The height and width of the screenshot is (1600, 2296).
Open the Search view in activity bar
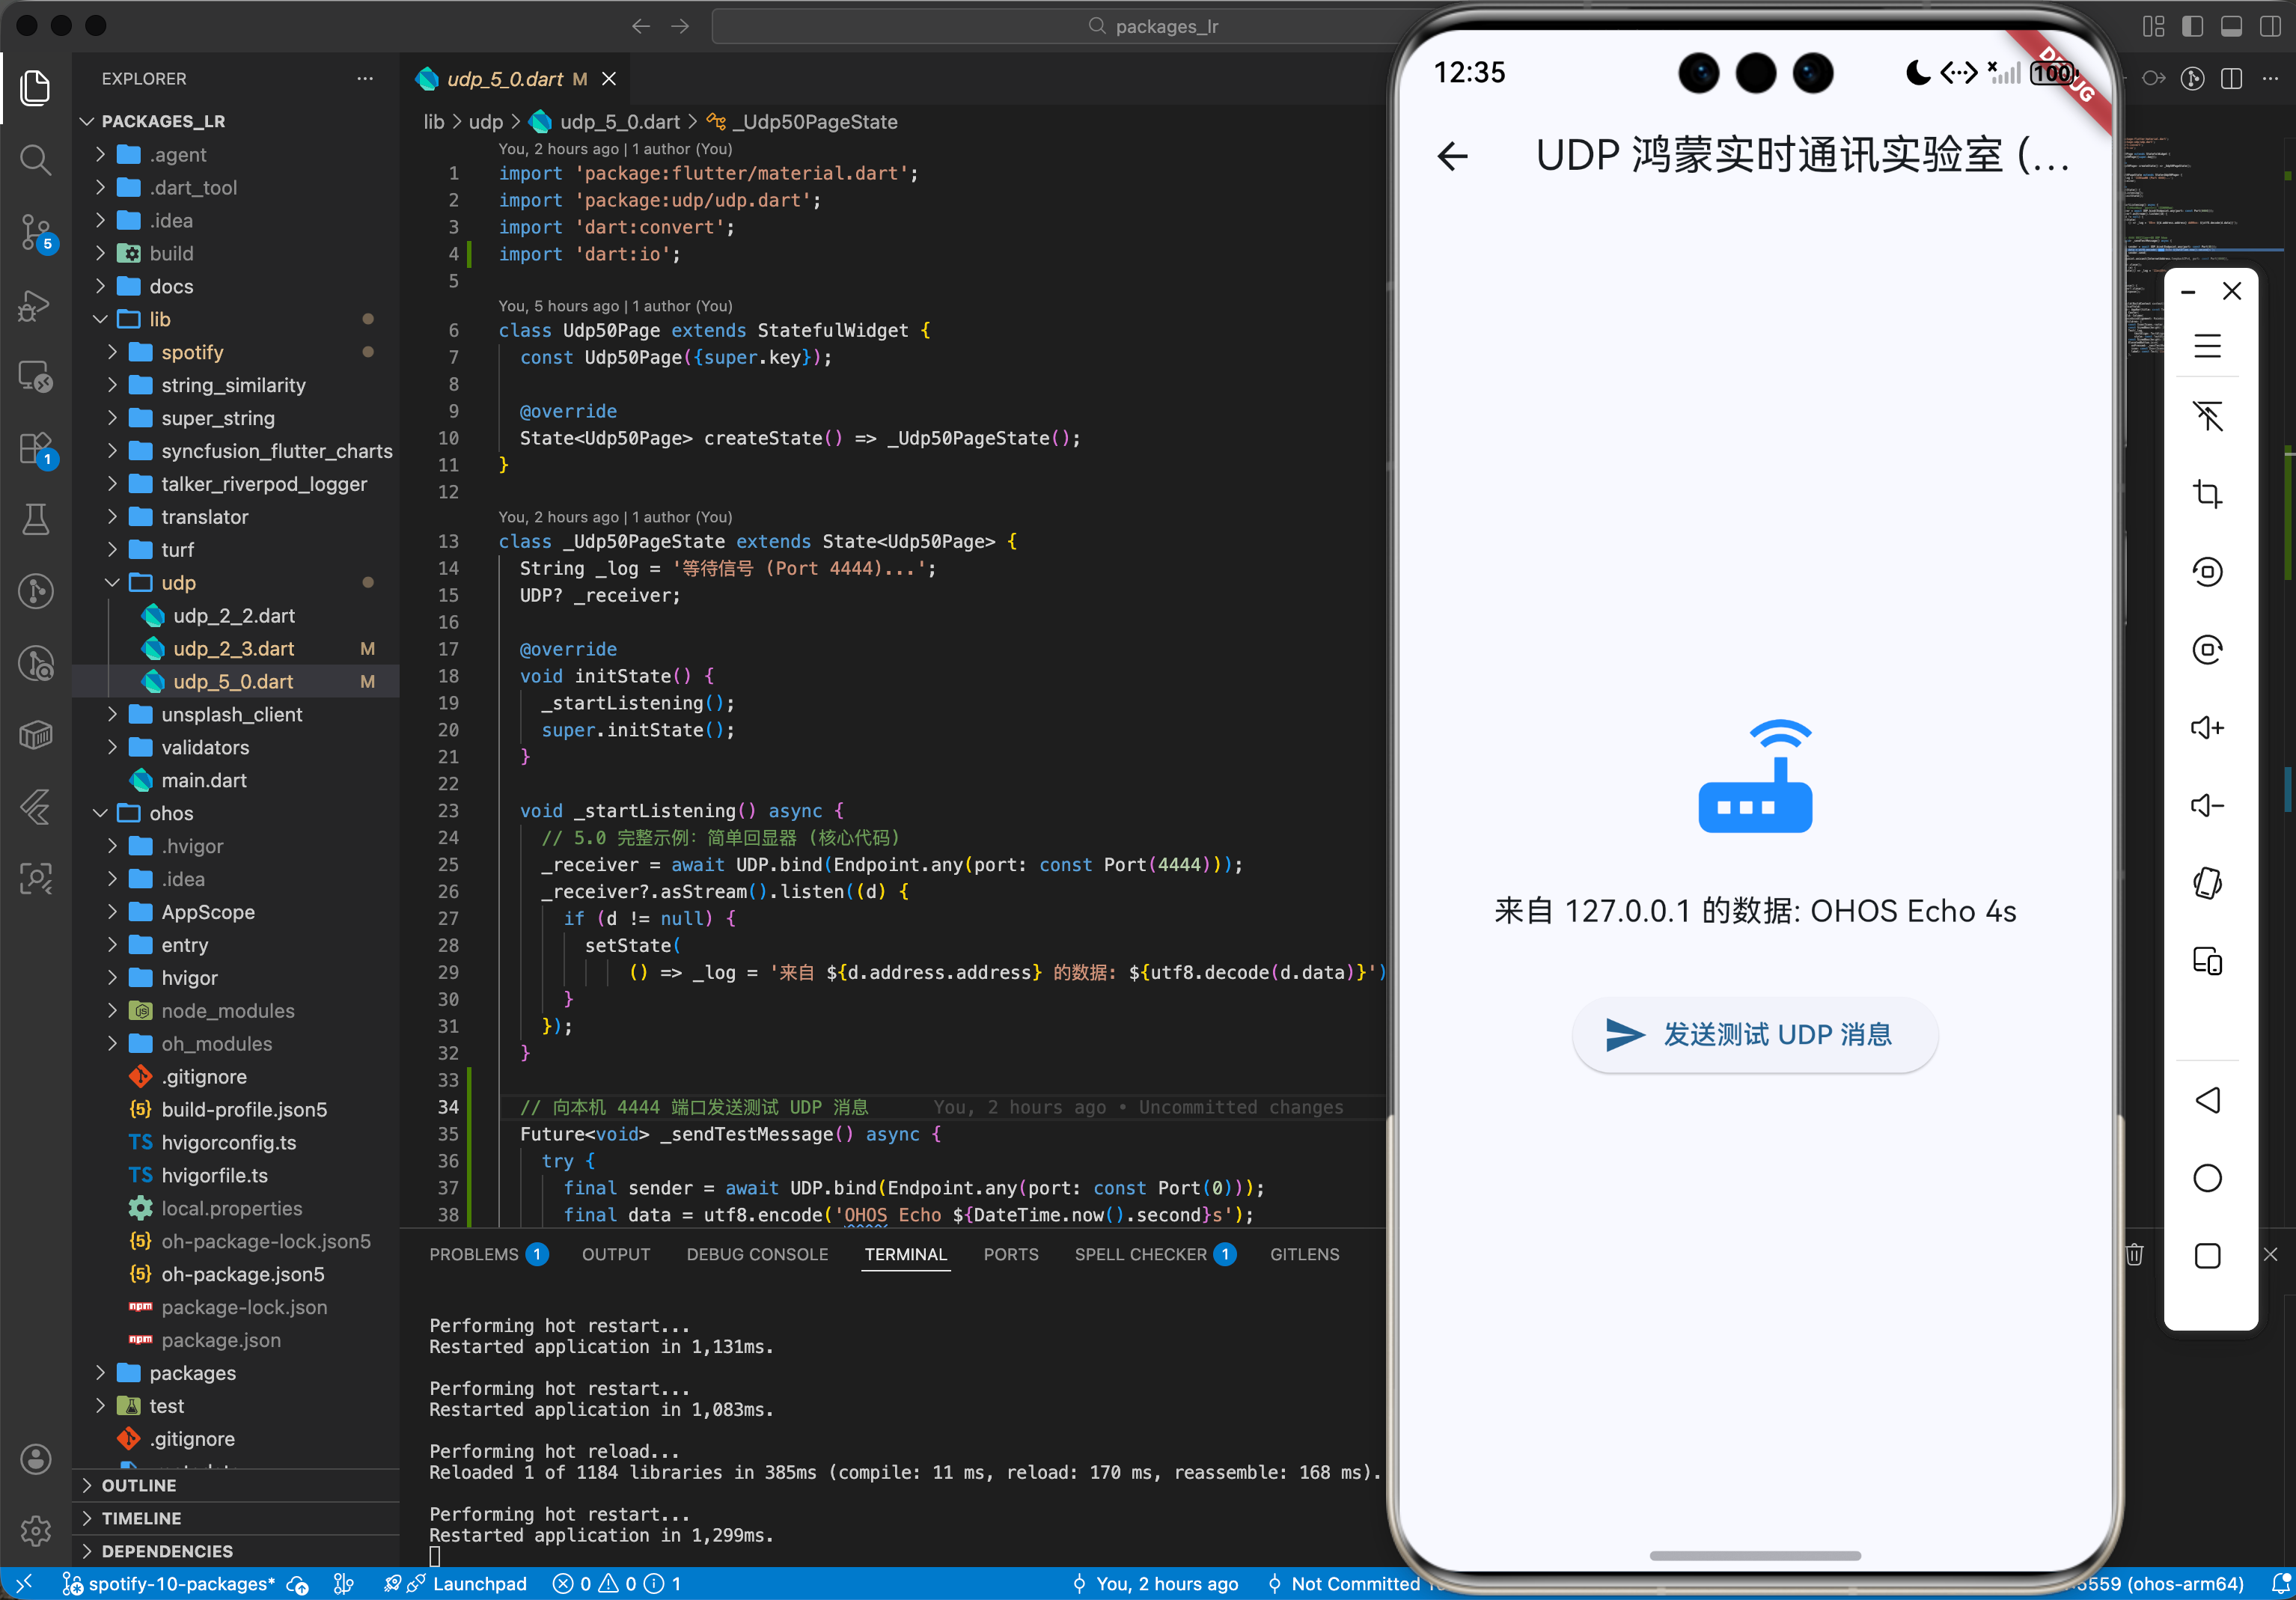tap(35, 160)
